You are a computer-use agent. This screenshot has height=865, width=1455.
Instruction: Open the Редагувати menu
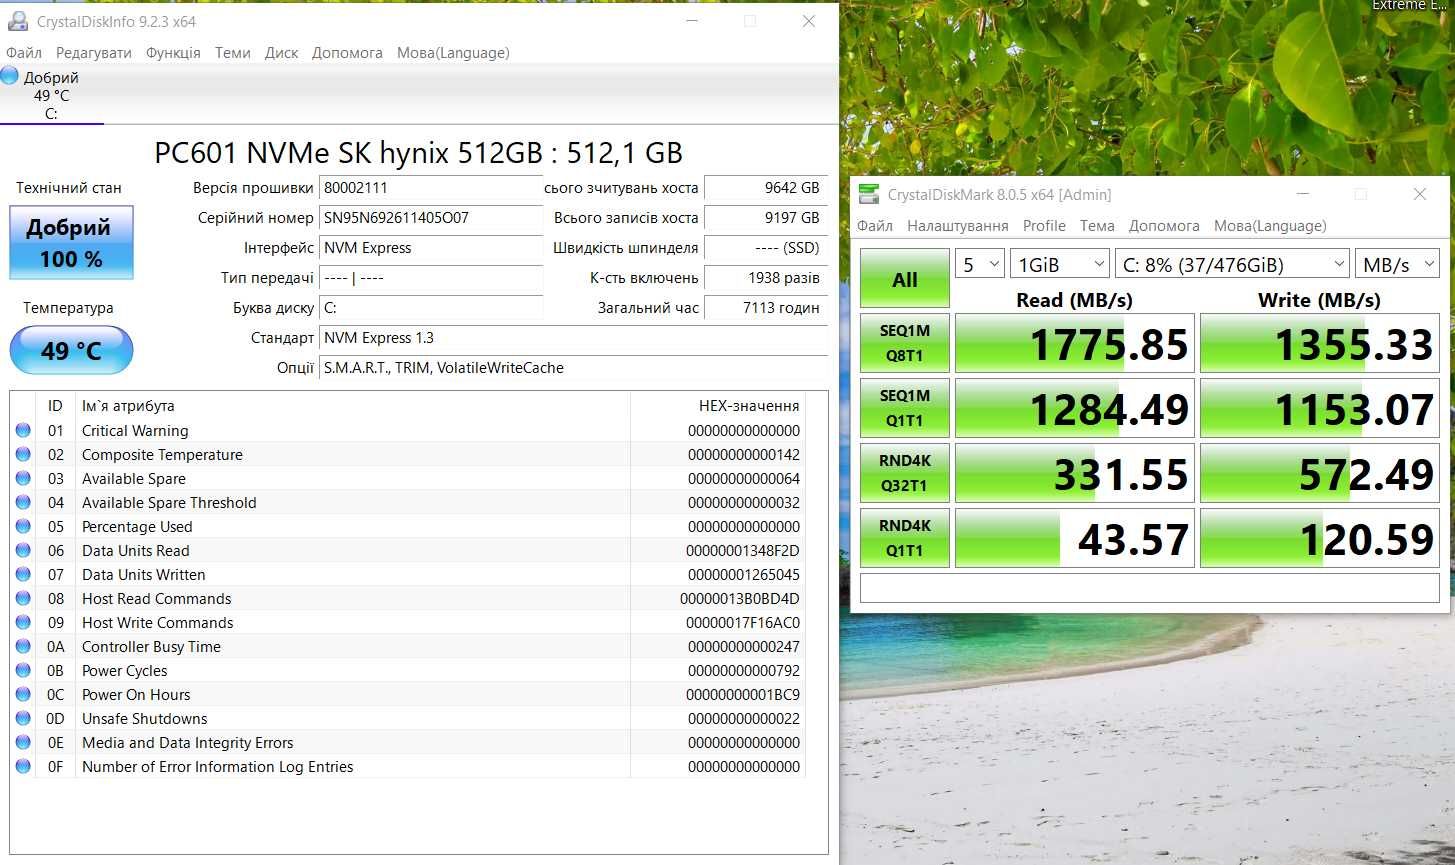click(94, 53)
